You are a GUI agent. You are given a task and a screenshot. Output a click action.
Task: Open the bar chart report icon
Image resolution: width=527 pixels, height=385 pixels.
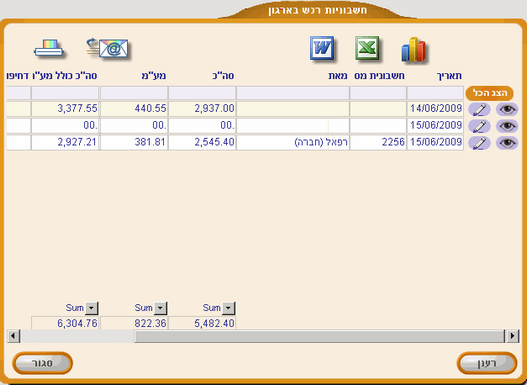[414, 50]
